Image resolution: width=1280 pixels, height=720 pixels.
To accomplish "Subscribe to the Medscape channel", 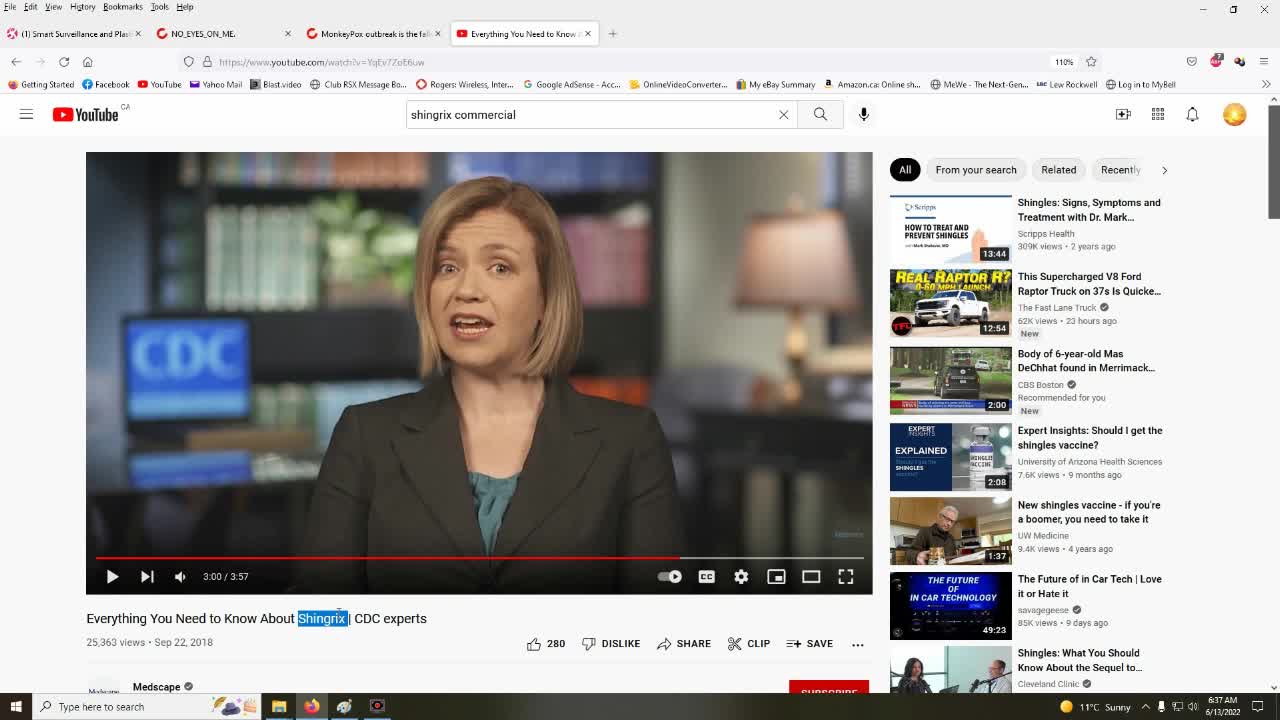I will [829, 688].
